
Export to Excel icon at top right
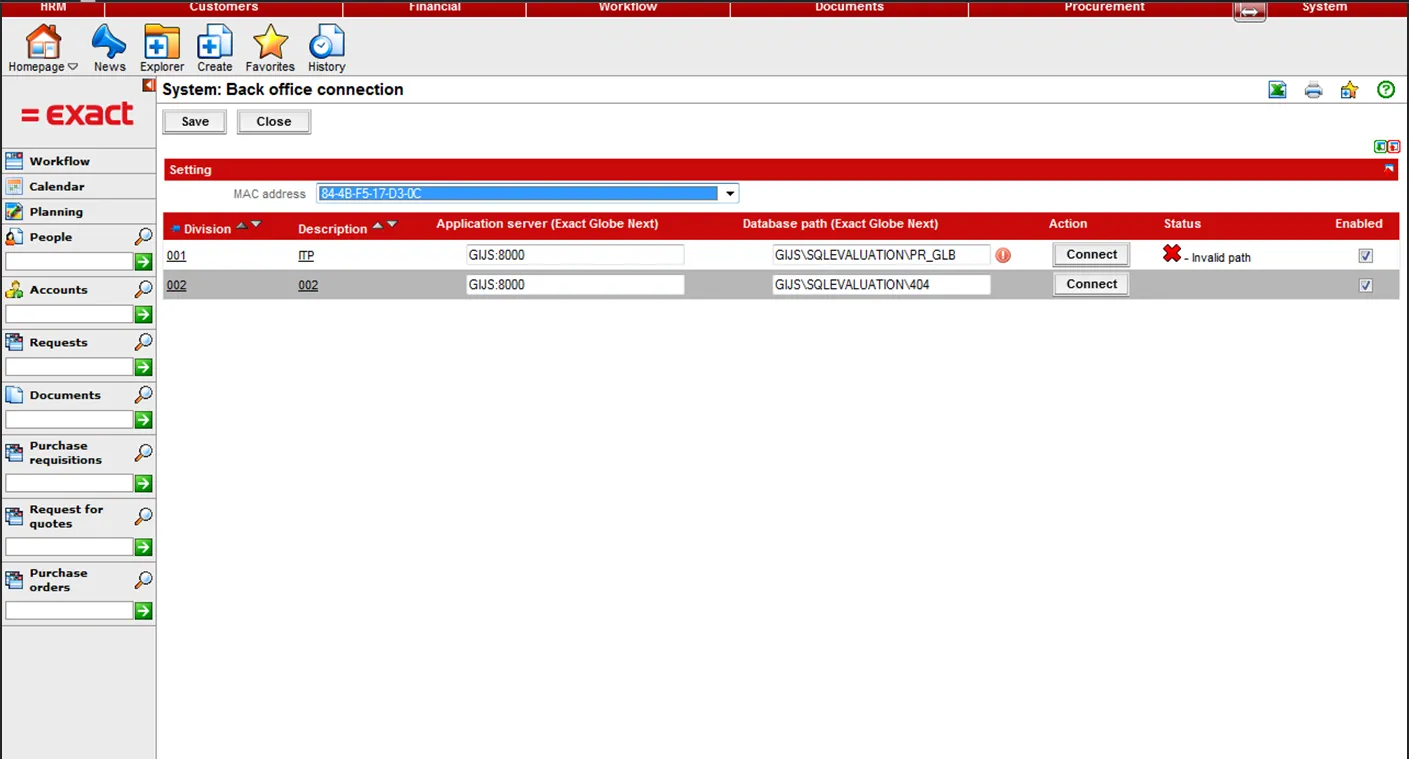coord(1277,90)
